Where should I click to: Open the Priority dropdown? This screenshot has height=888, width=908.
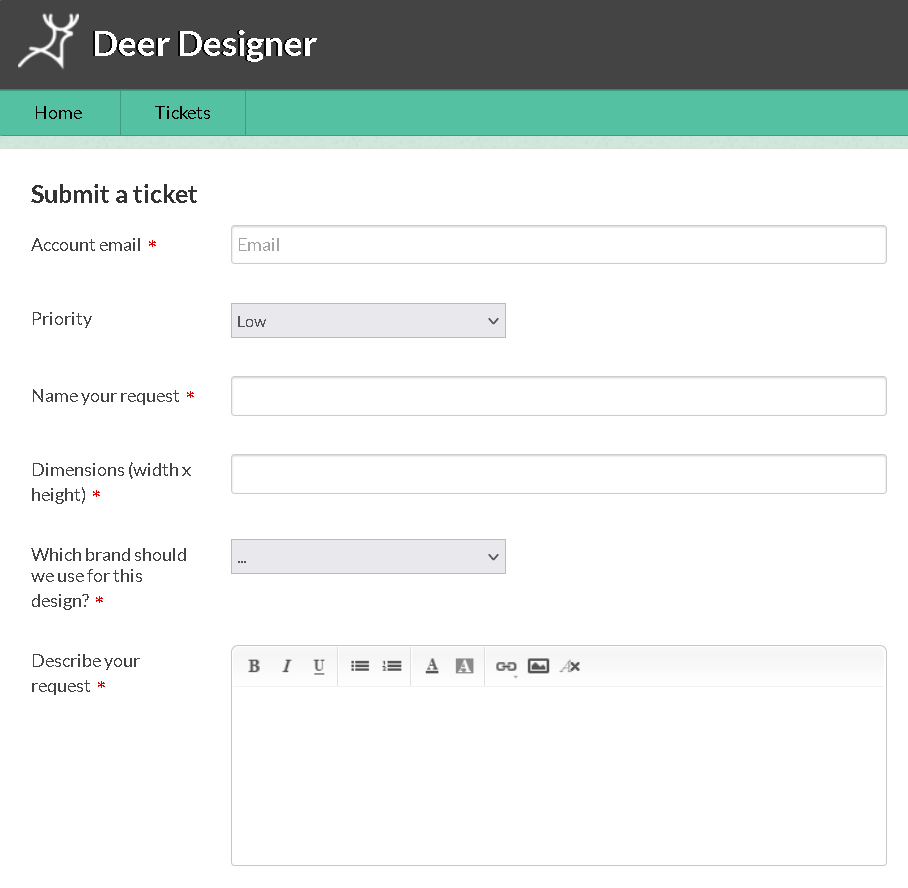pos(368,321)
